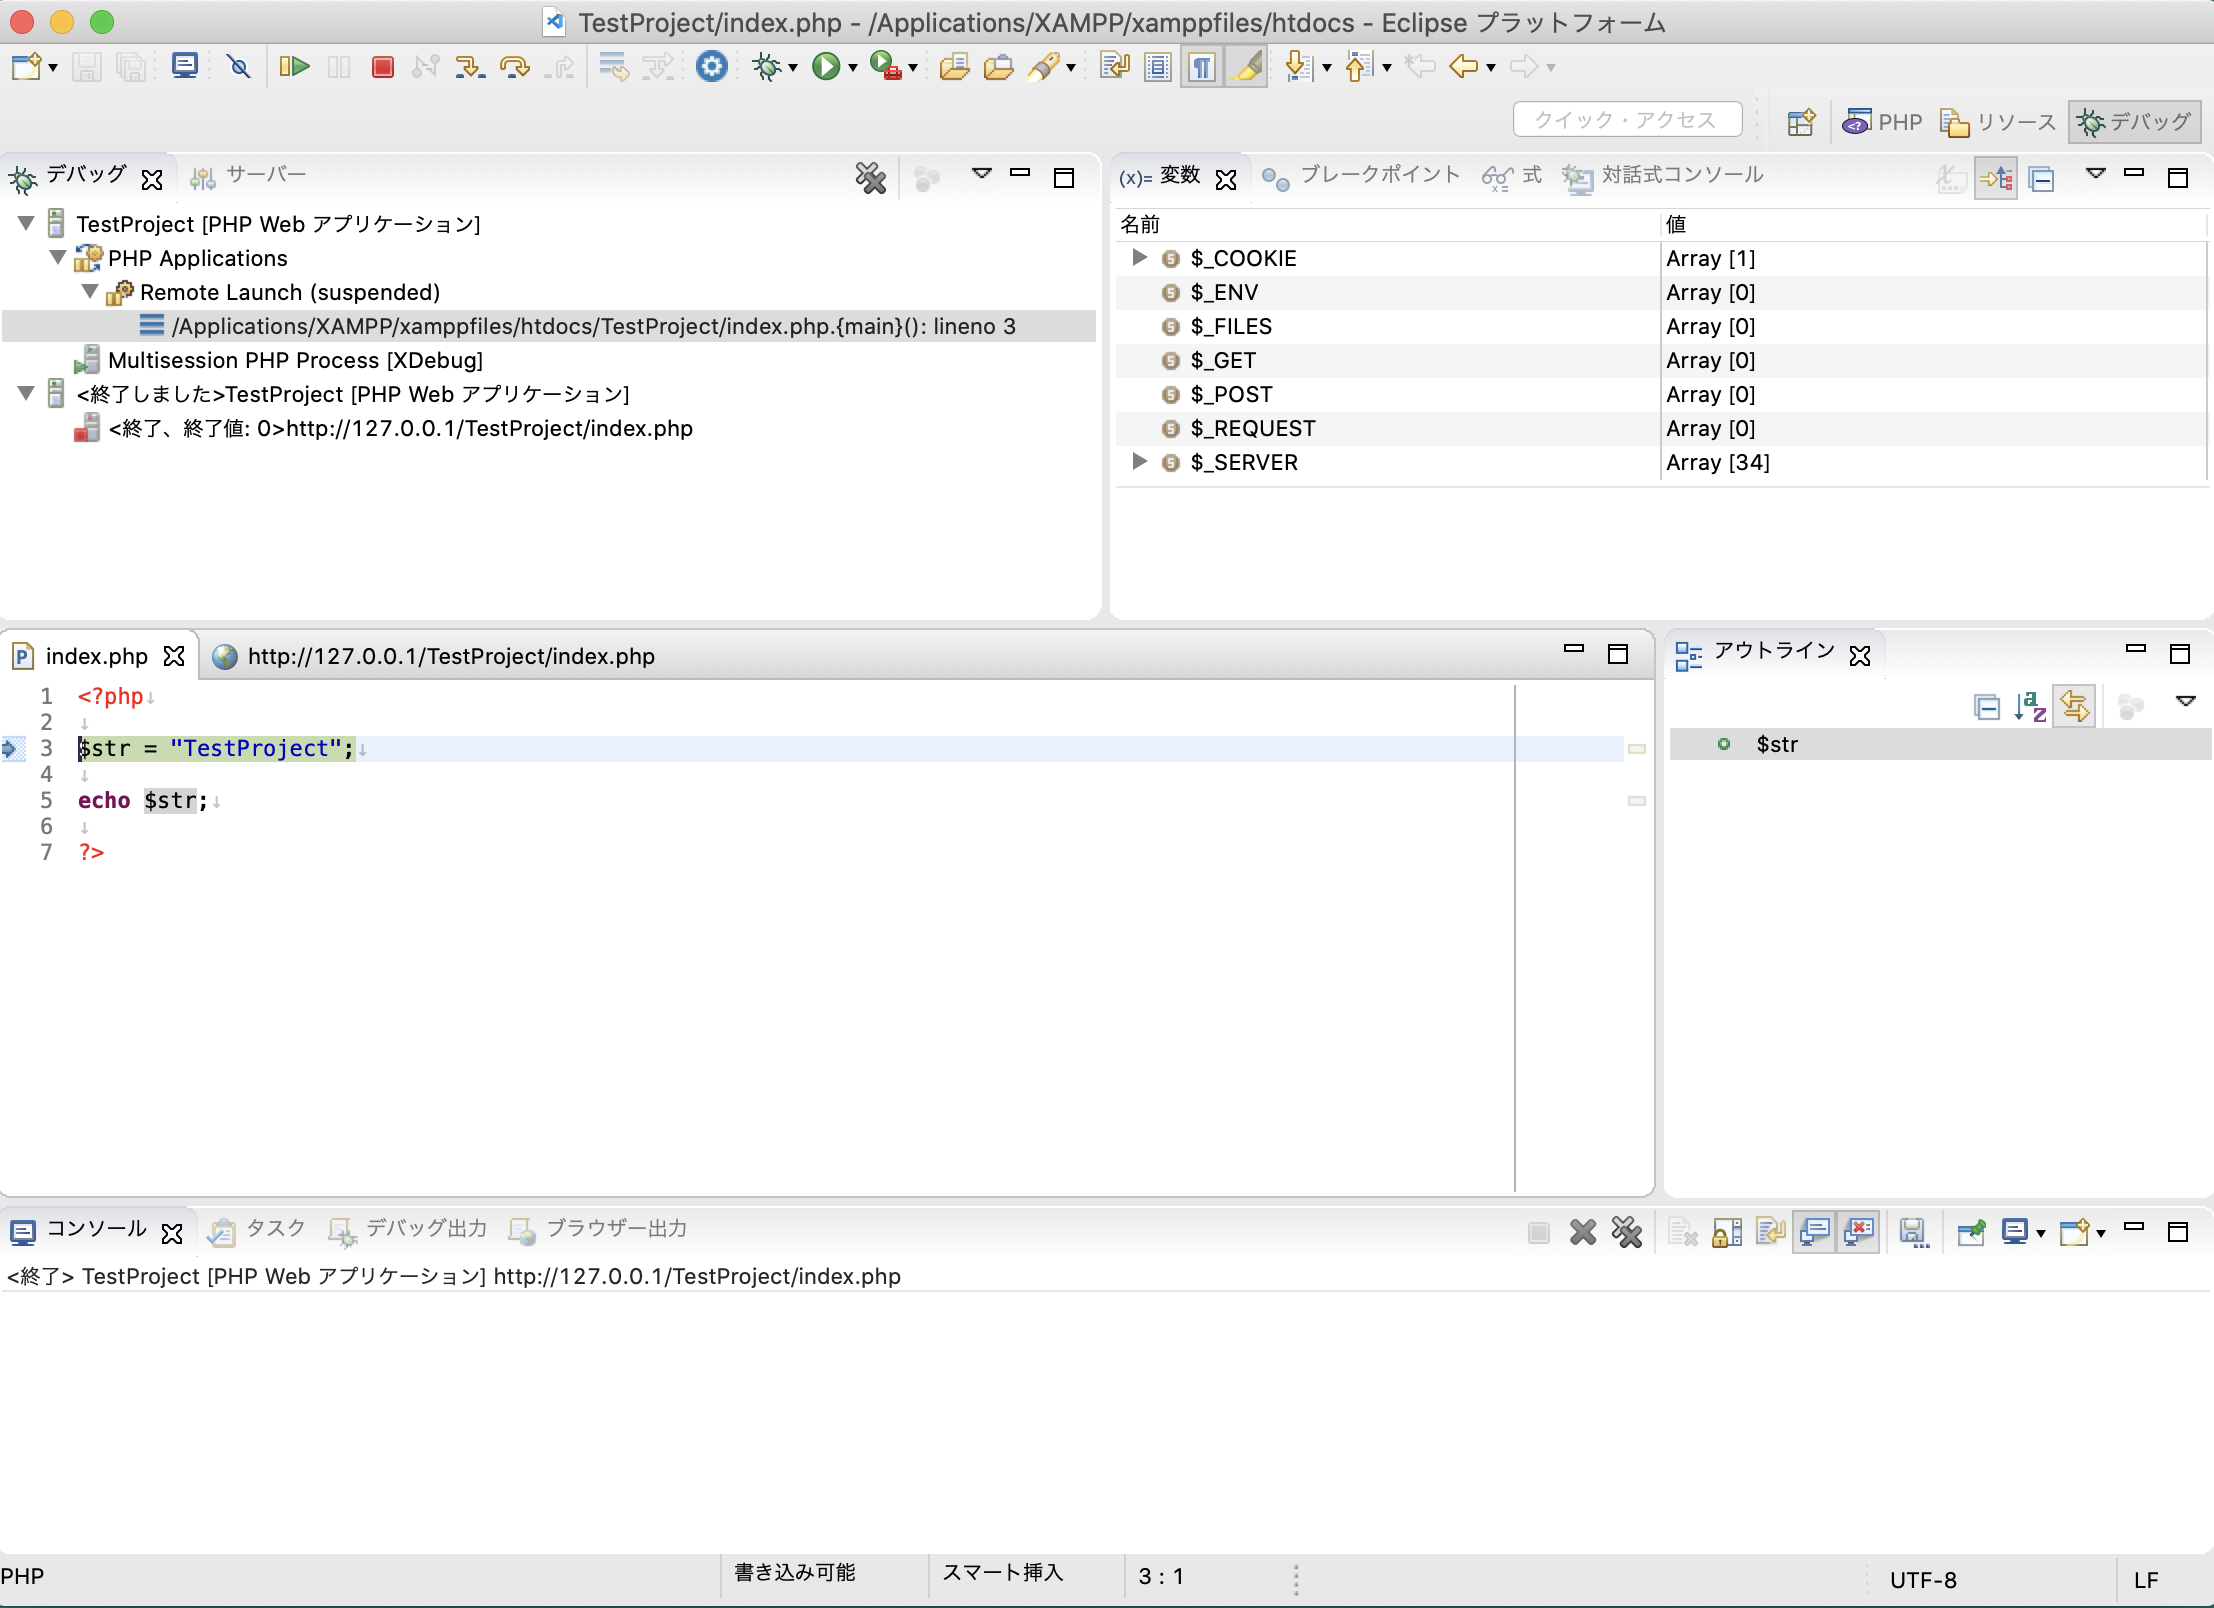This screenshot has height=1608, width=2214.
Task: Sort the outline alphabetically
Action: pos(2030,706)
